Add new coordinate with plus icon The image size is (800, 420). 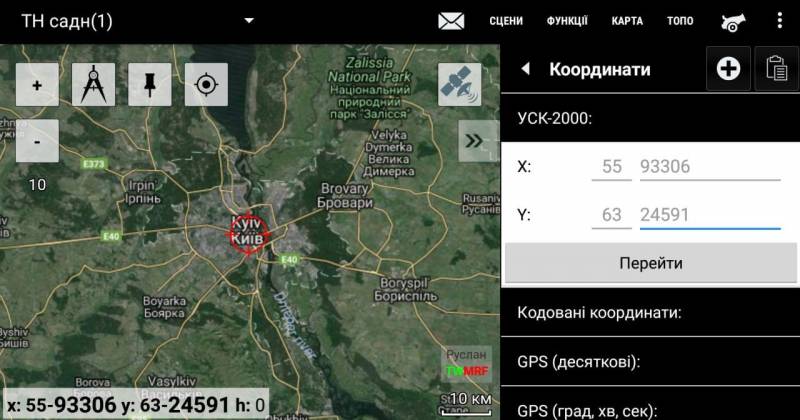click(728, 68)
